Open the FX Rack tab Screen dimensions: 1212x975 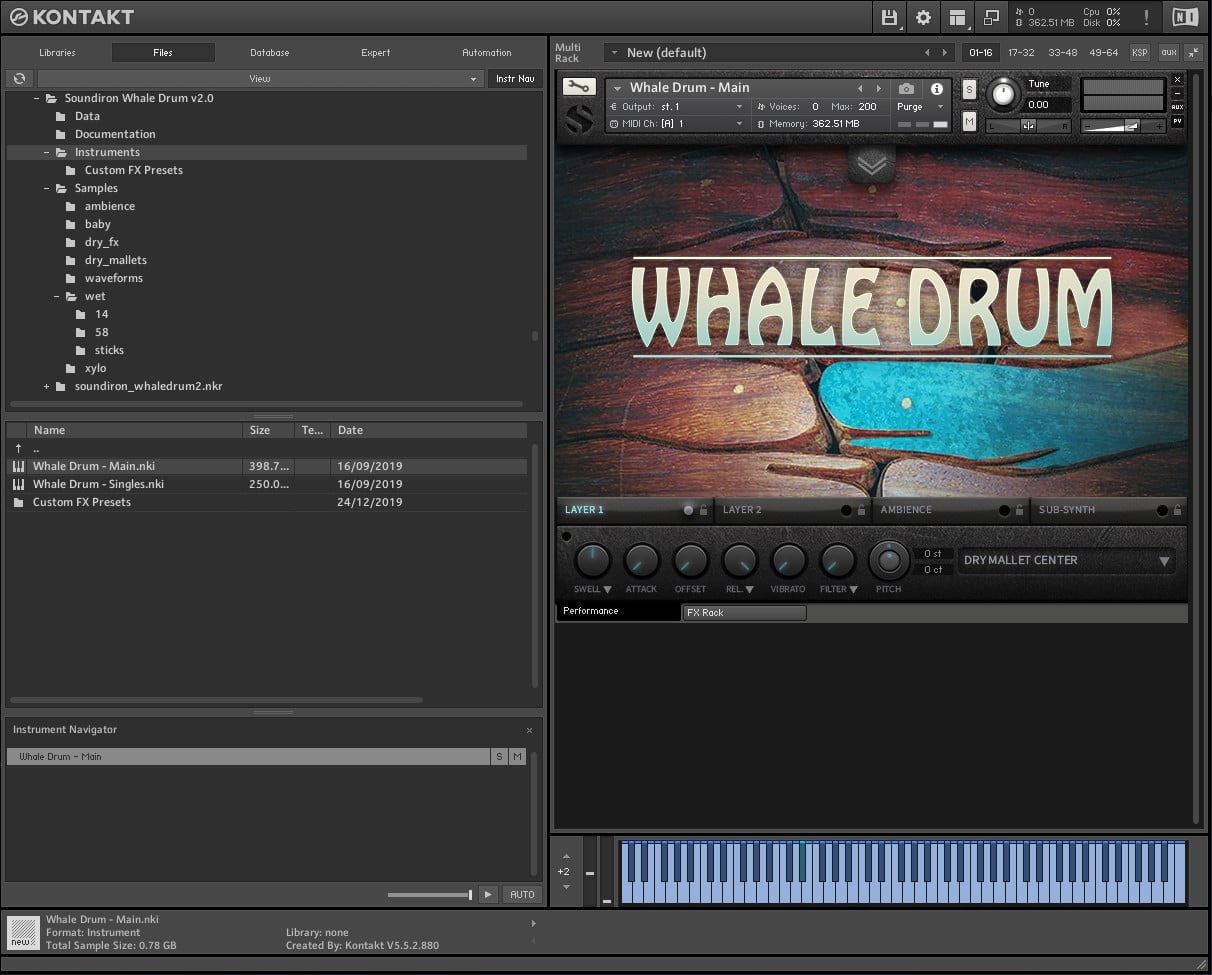pyautogui.click(x=743, y=612)
